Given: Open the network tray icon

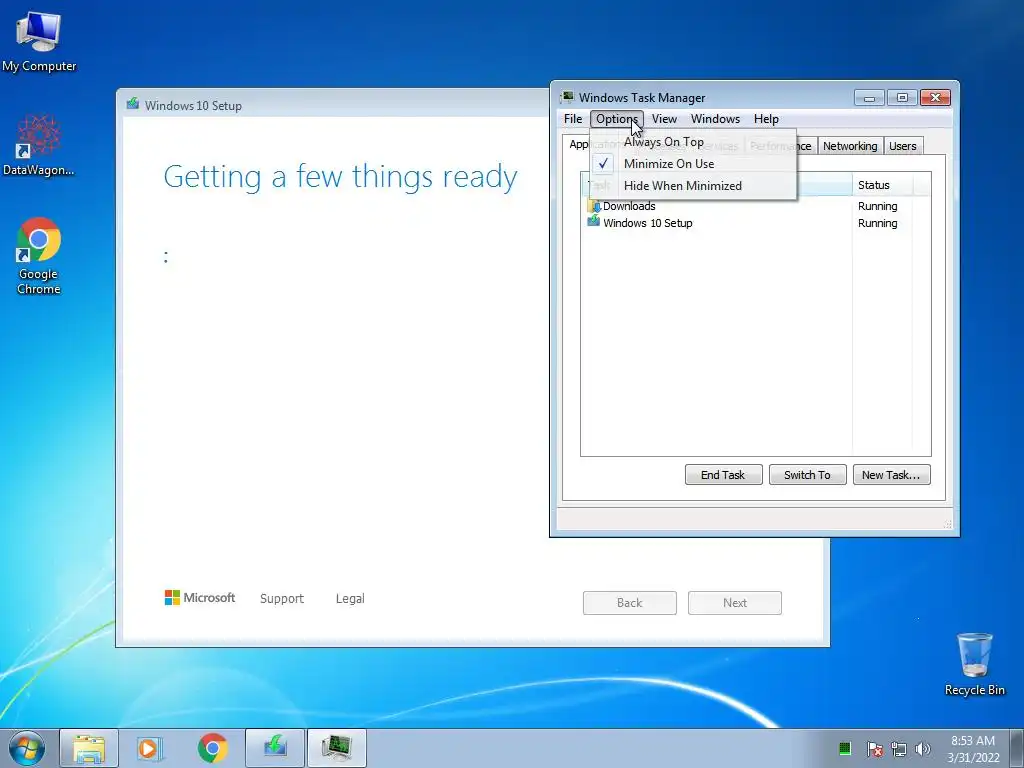Looking at the screenshot, I should click(x=899, y=748).
